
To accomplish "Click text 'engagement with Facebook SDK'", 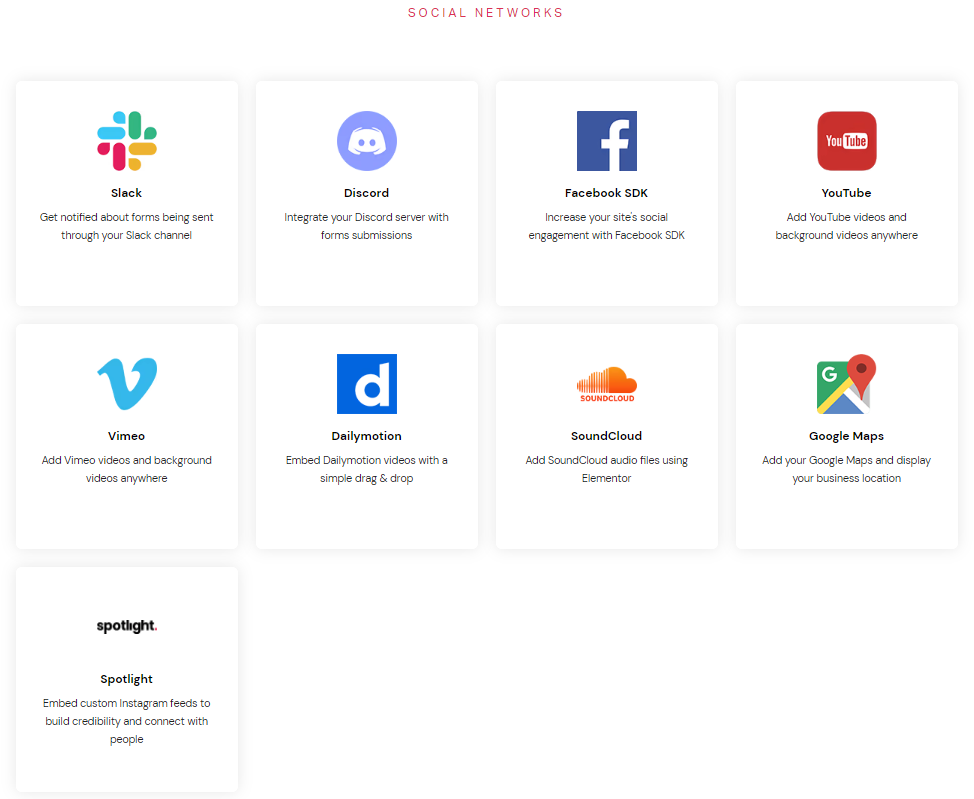I will (x=606, y=235).
